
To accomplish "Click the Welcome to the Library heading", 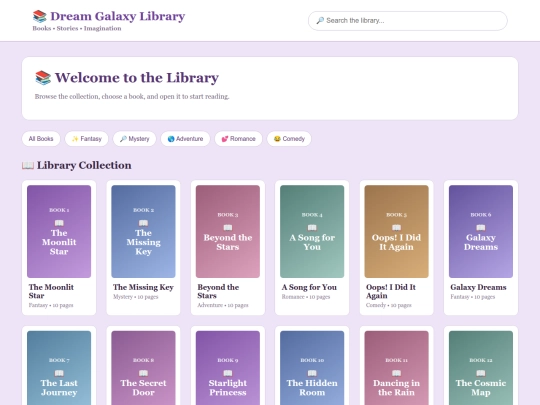I will pyautogui.click(x=137, y=78).
